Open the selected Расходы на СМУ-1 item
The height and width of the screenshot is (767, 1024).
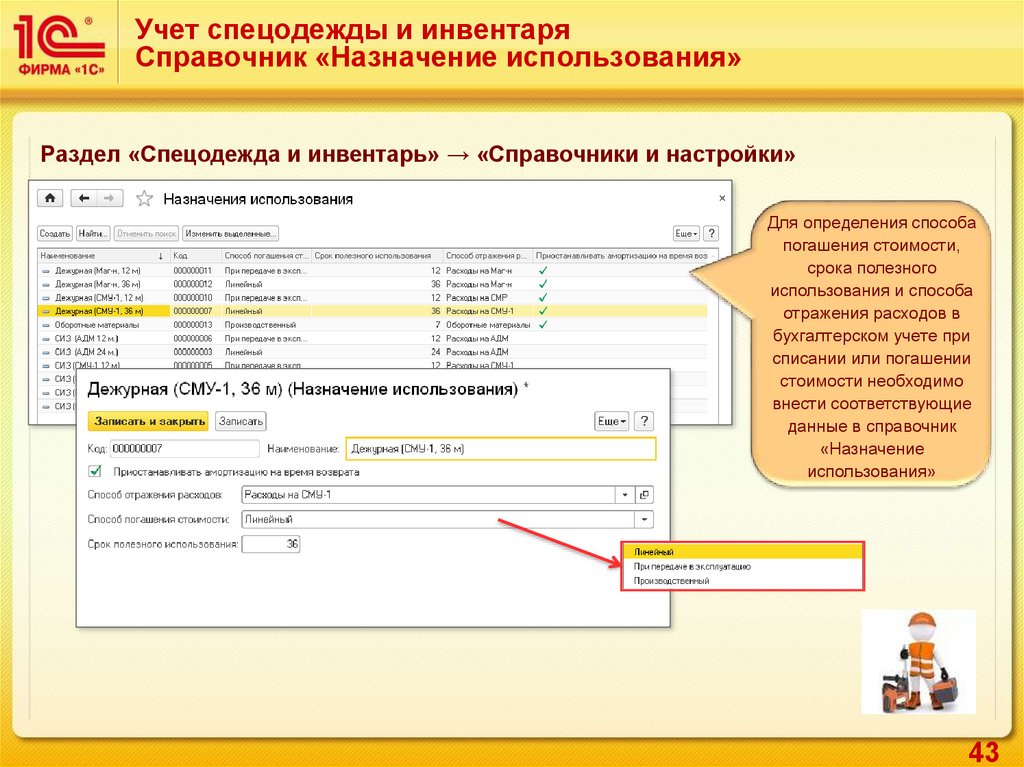coord(645,495)
